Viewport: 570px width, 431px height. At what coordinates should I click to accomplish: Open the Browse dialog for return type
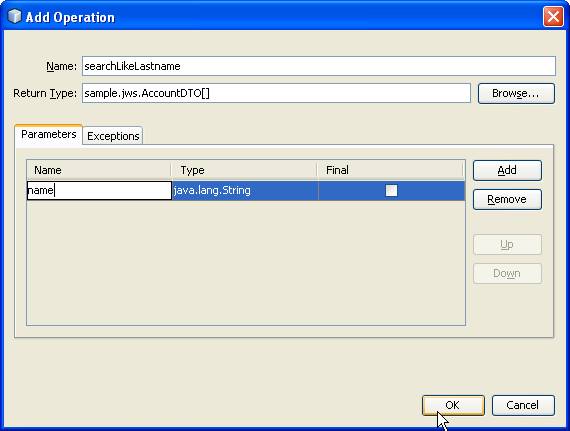(516, 93)
